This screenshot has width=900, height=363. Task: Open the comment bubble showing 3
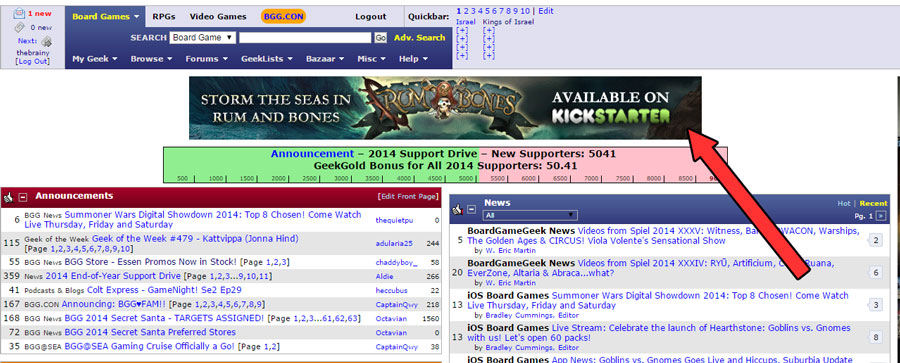tap(876, 305)
